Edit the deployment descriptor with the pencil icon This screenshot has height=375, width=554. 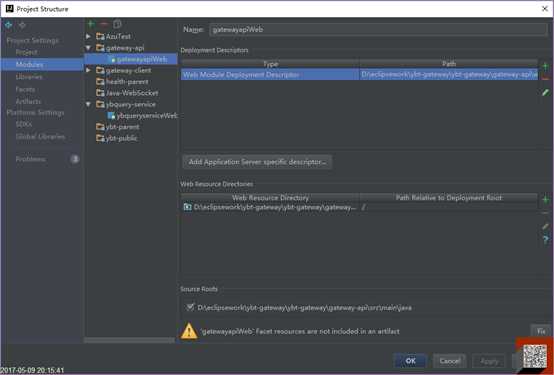545,92
